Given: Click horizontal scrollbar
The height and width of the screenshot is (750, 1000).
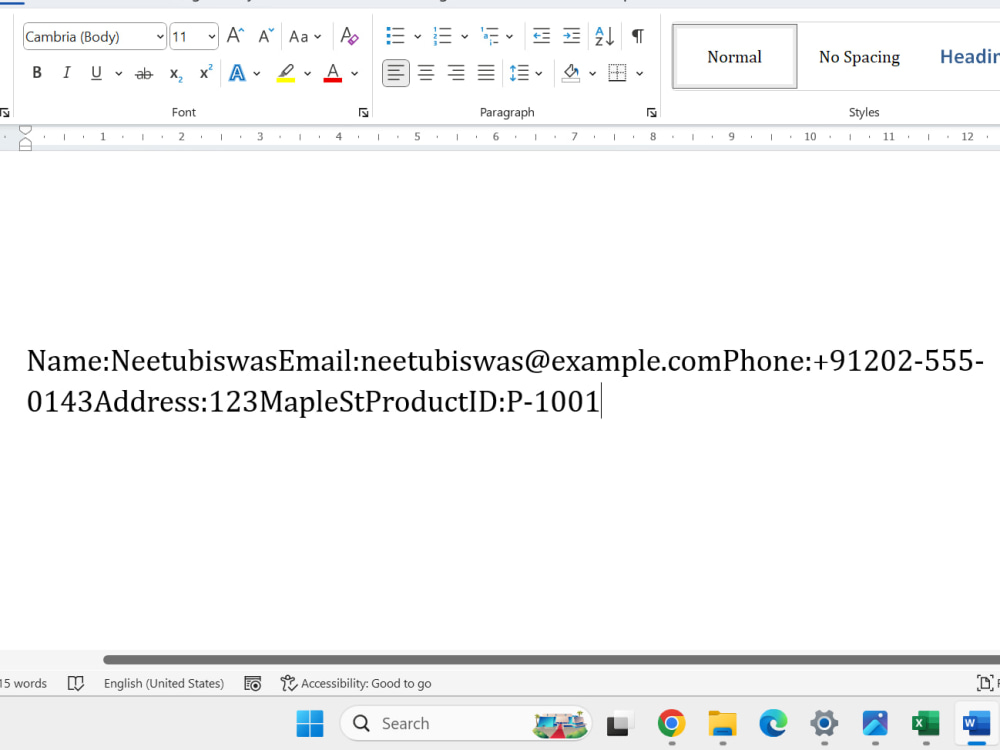Looking at the screenshot, I should click(x=552, y=659).
